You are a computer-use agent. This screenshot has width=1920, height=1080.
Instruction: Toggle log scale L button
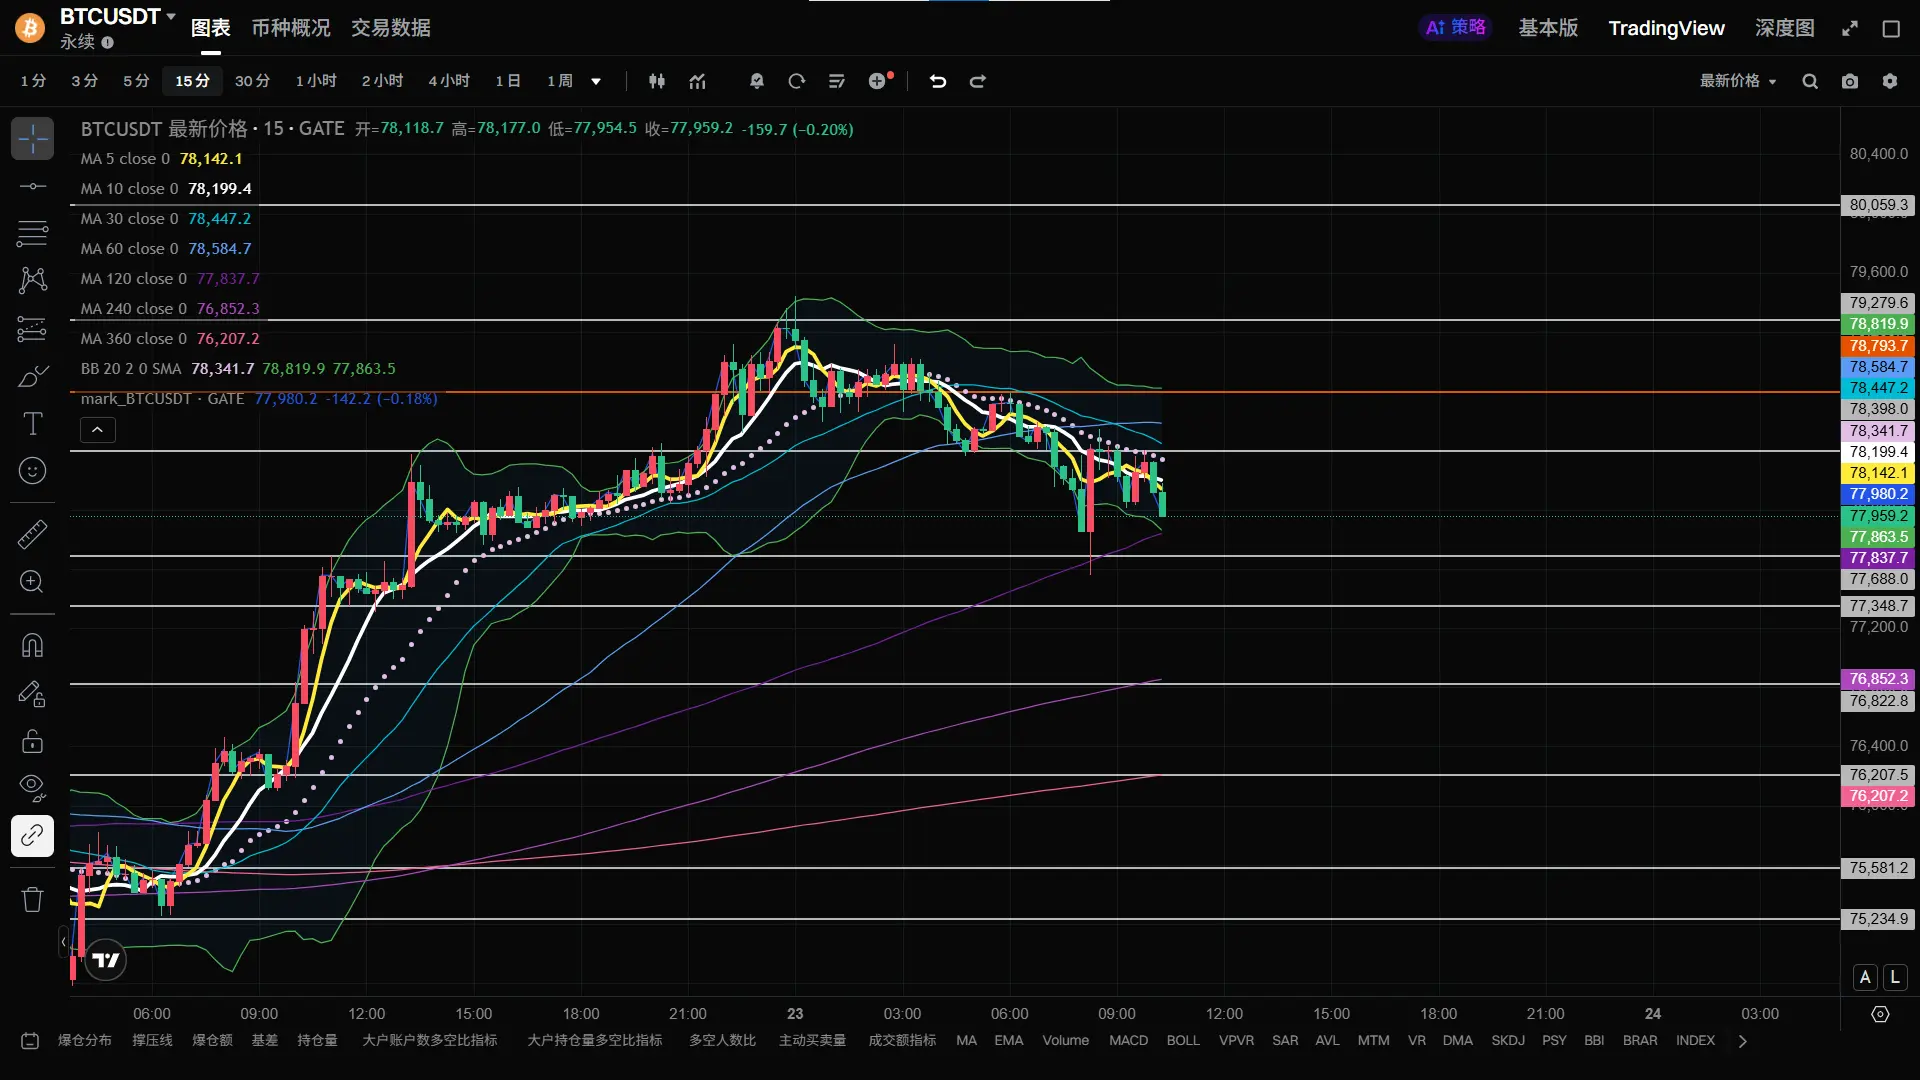[x=1895, y=977]
